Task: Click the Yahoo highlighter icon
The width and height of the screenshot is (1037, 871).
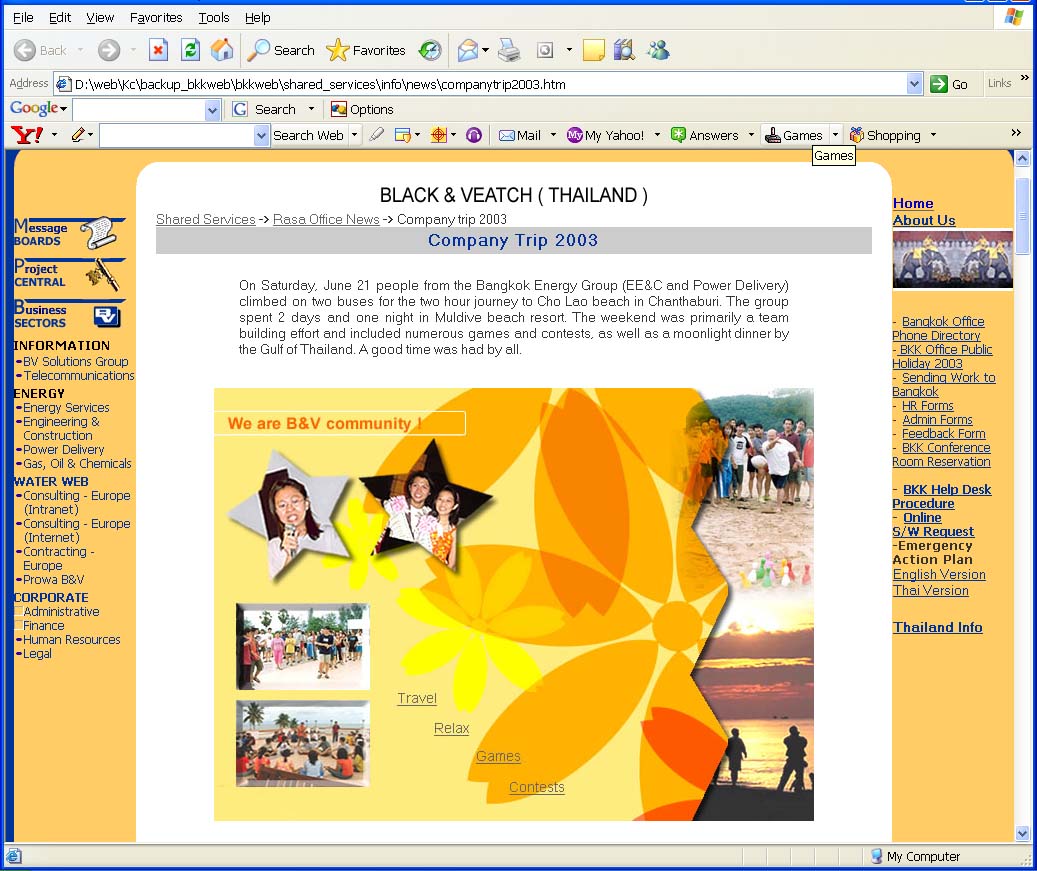Action: pyautogui.click(x=376, y=135)
